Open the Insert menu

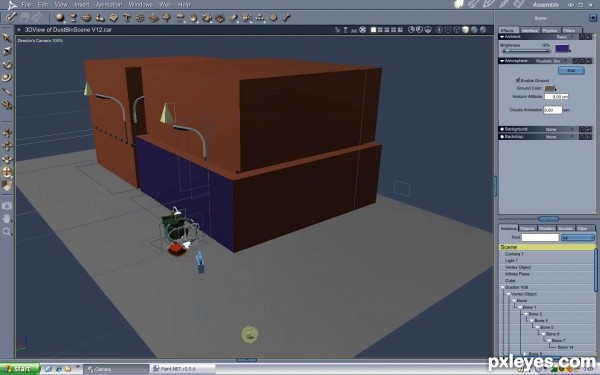tap(81, 5)
